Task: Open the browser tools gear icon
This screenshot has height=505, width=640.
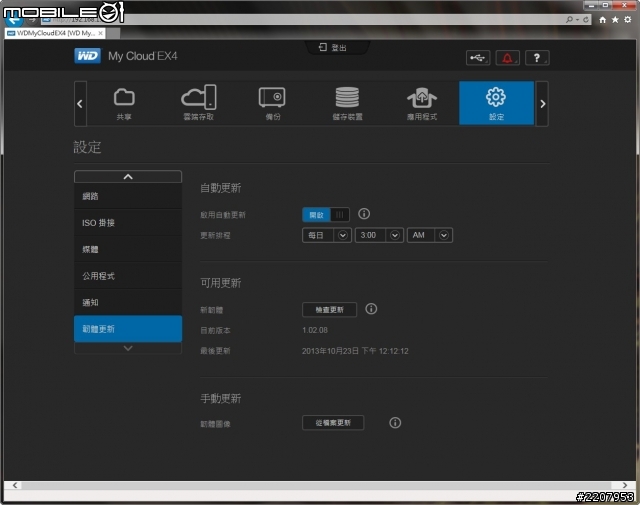Action: pyautogui.click(x=628, y=20)
